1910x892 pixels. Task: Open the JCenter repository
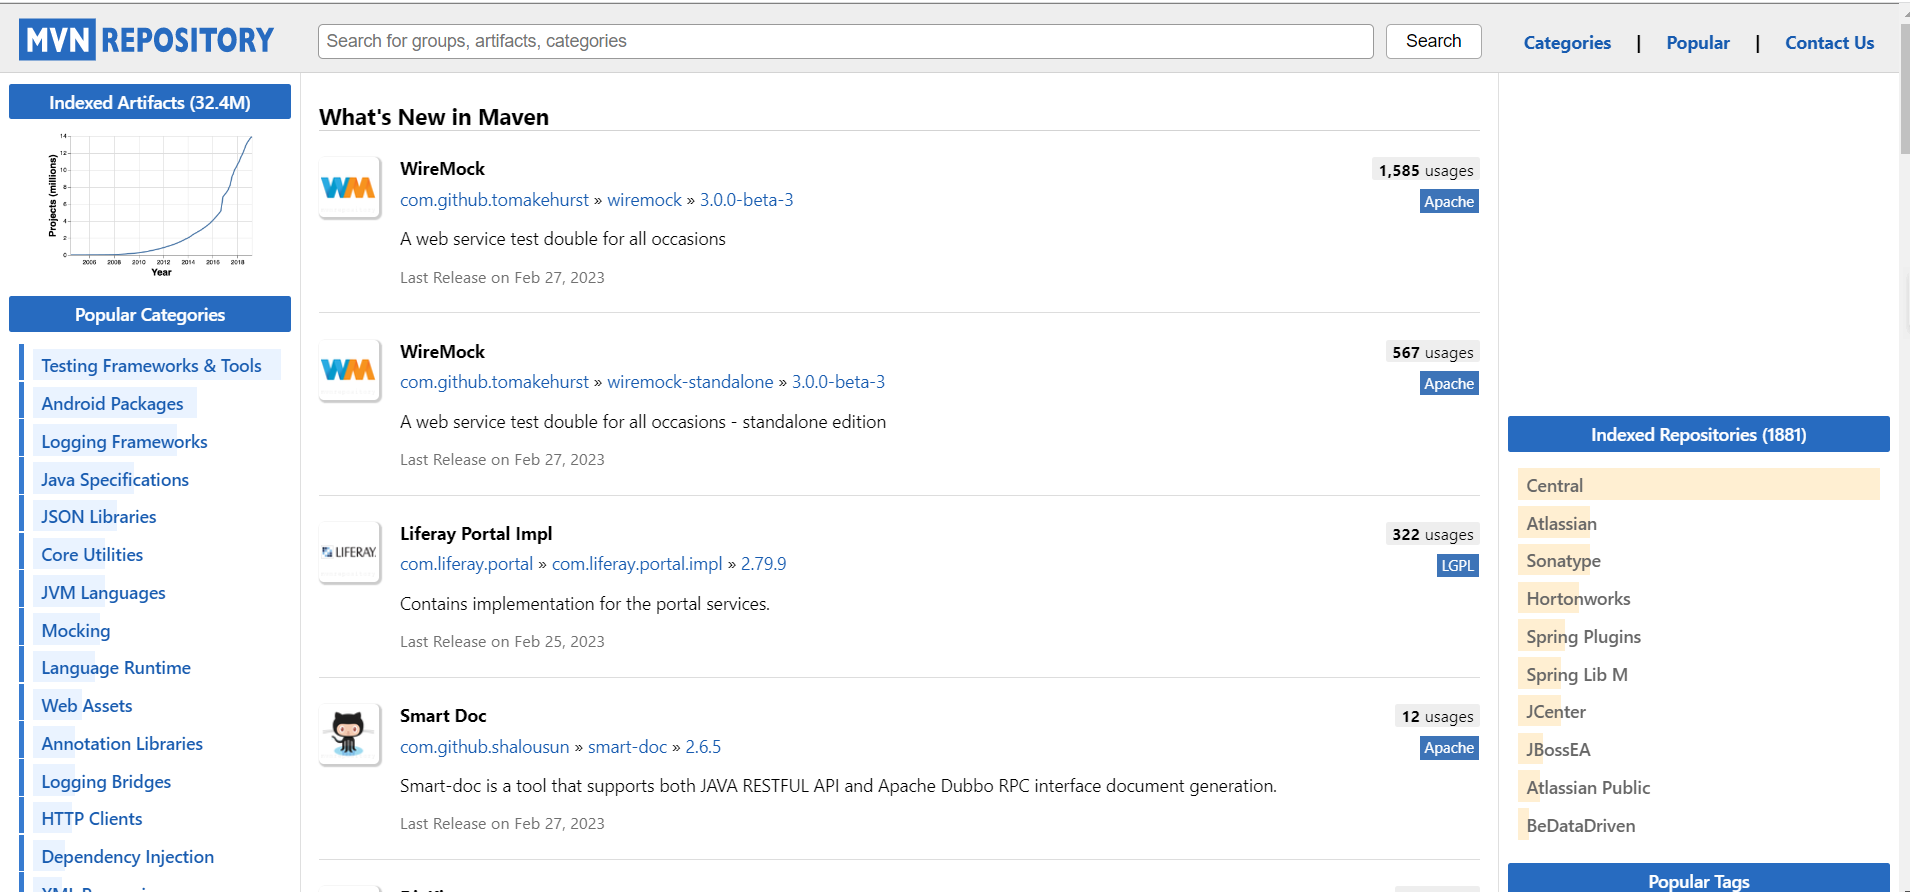point(1556,712)
